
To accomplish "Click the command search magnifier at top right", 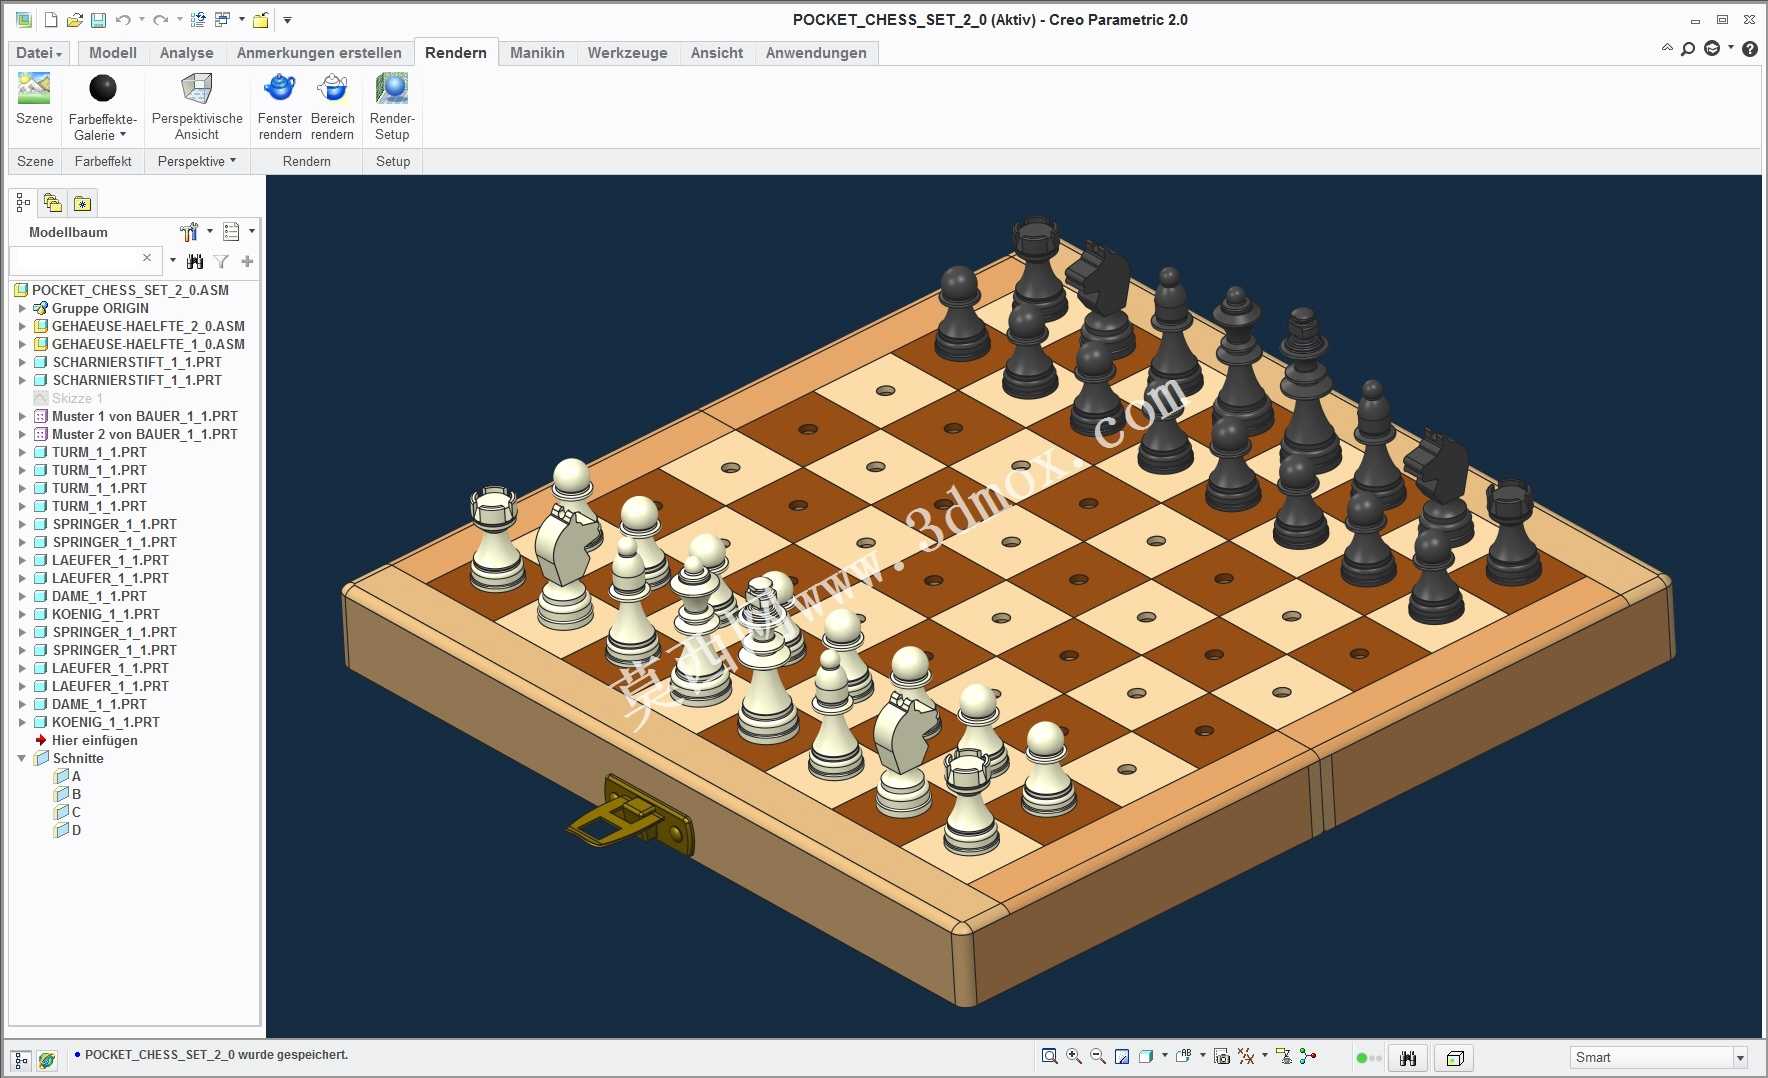I will point(1688,48).
